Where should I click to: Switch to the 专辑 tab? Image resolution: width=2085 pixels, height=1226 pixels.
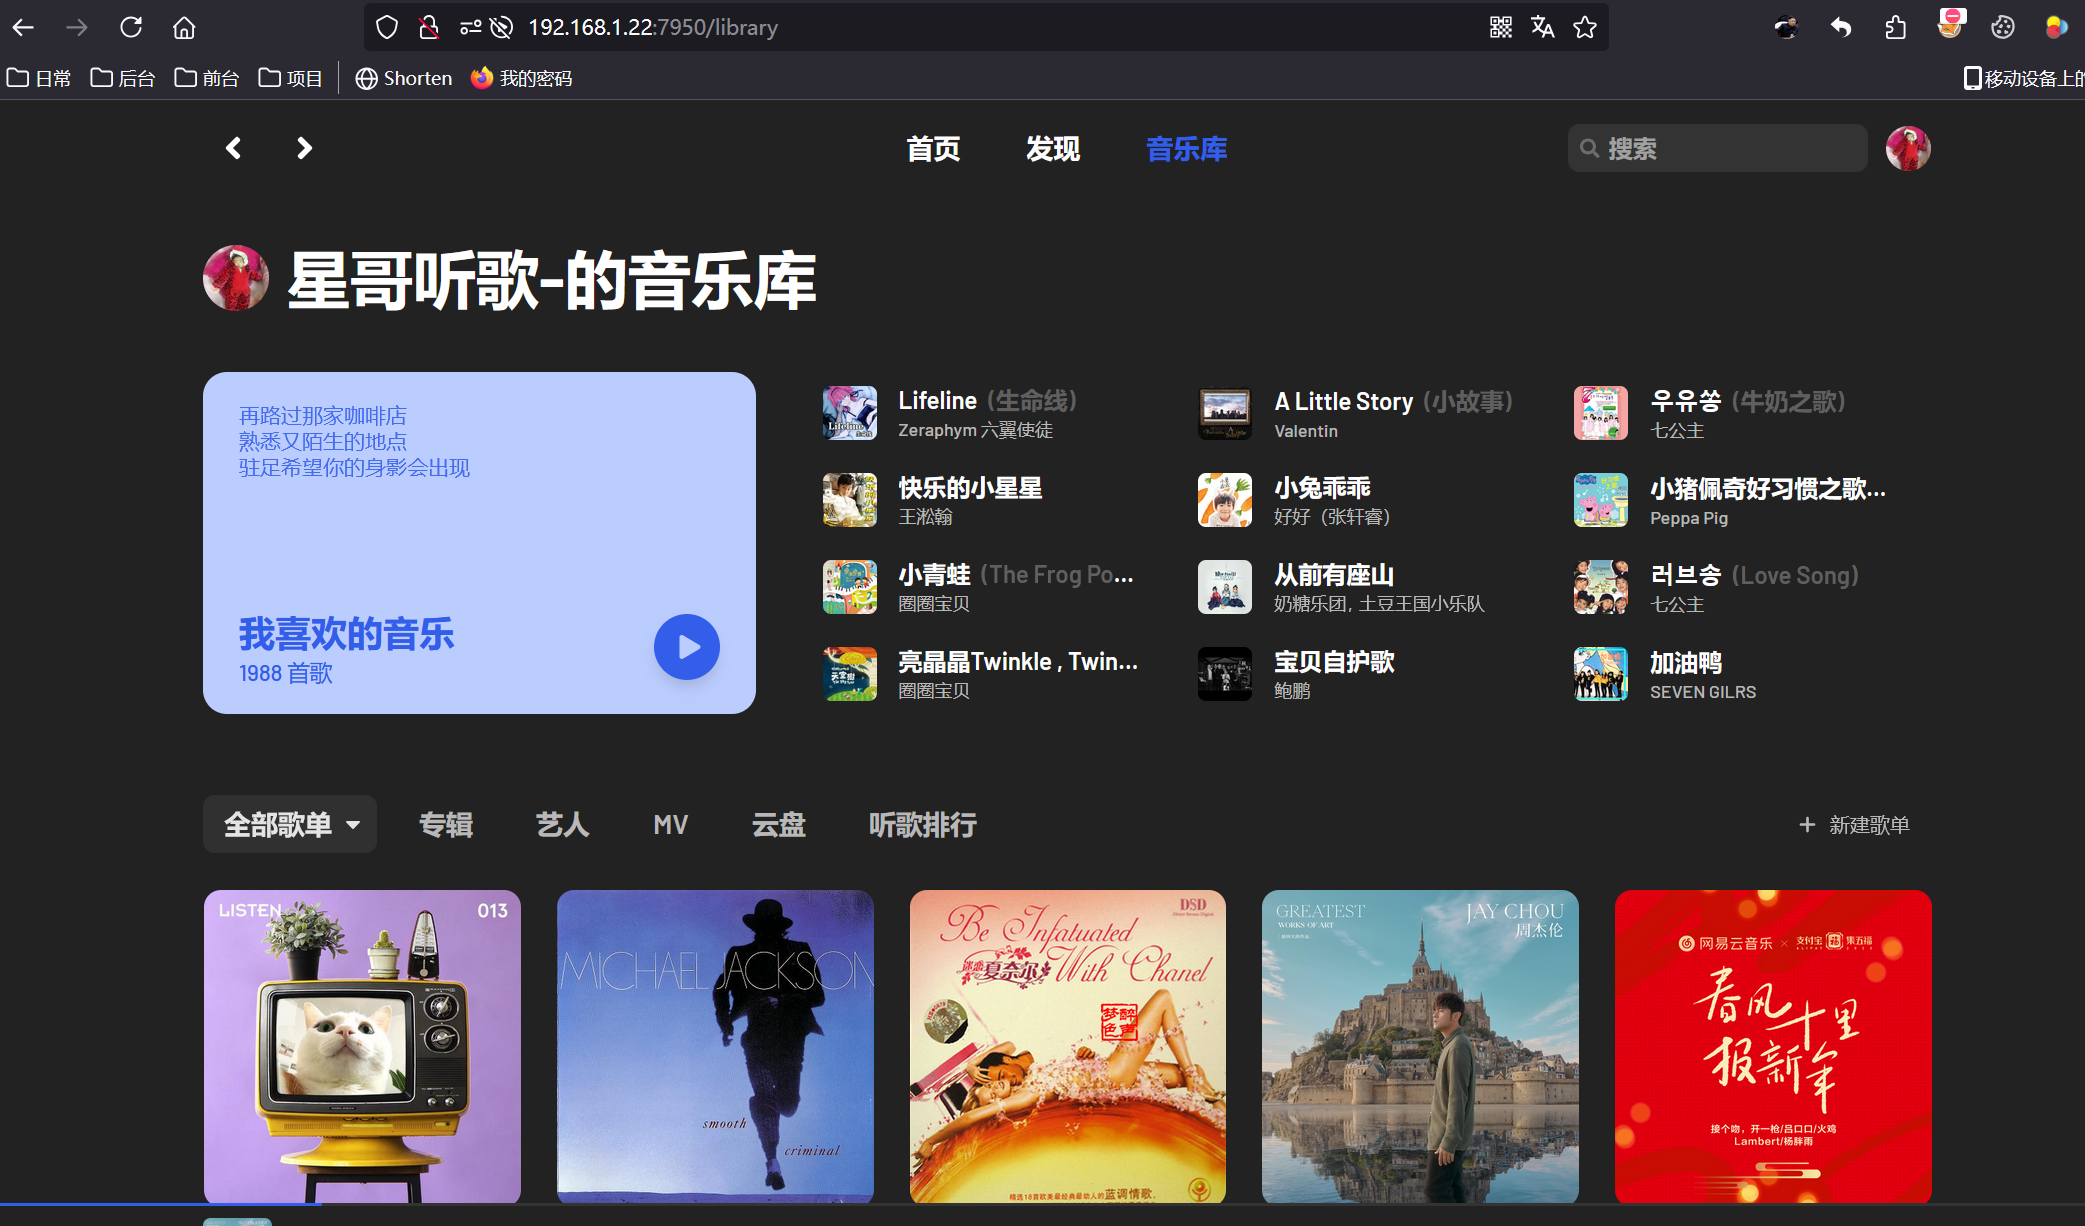[x=445, y=825]
